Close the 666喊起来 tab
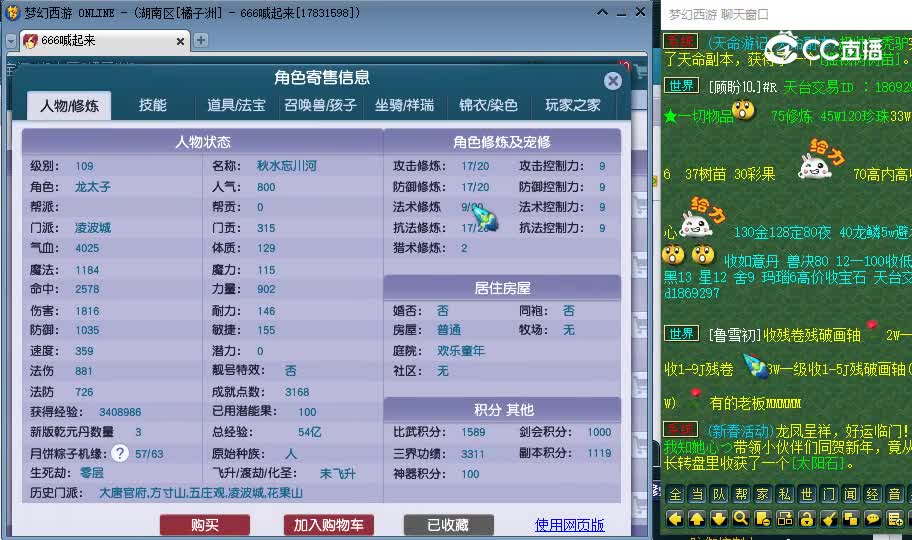The image size is (912, 540). (x=180, y=41)
